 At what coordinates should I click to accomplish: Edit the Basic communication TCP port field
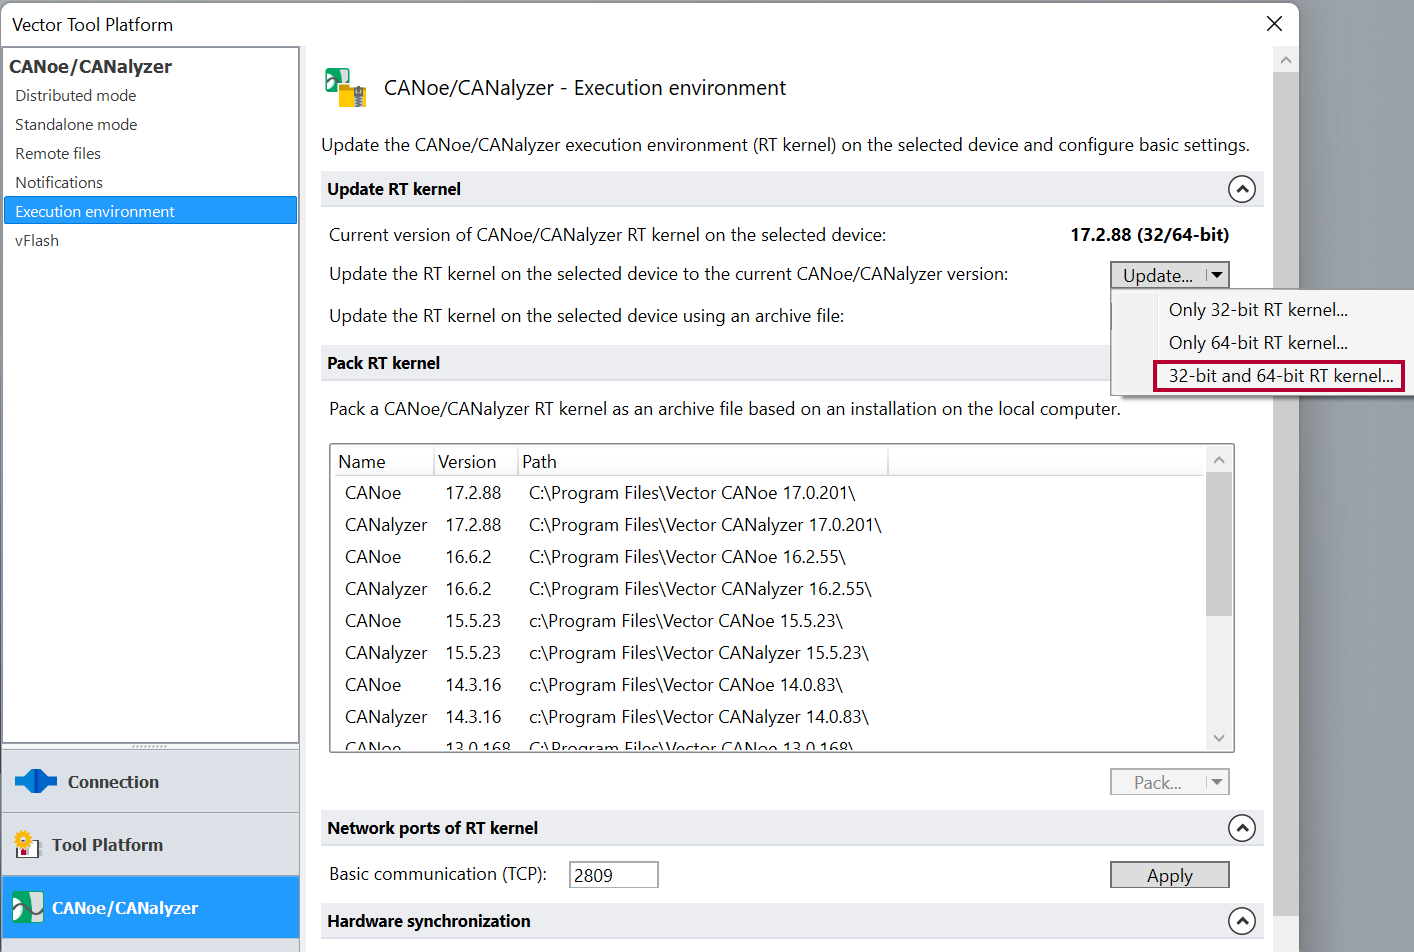[x=614, y=875]
